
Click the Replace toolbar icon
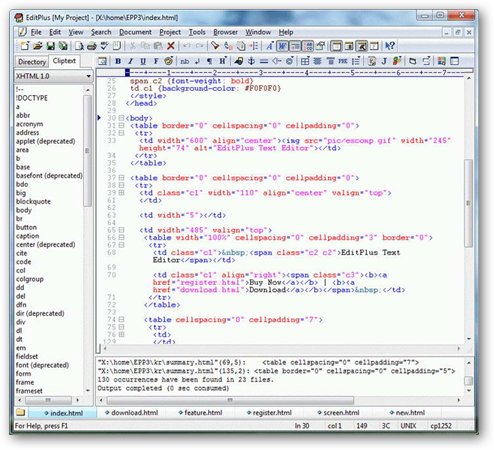click(228, 46)
